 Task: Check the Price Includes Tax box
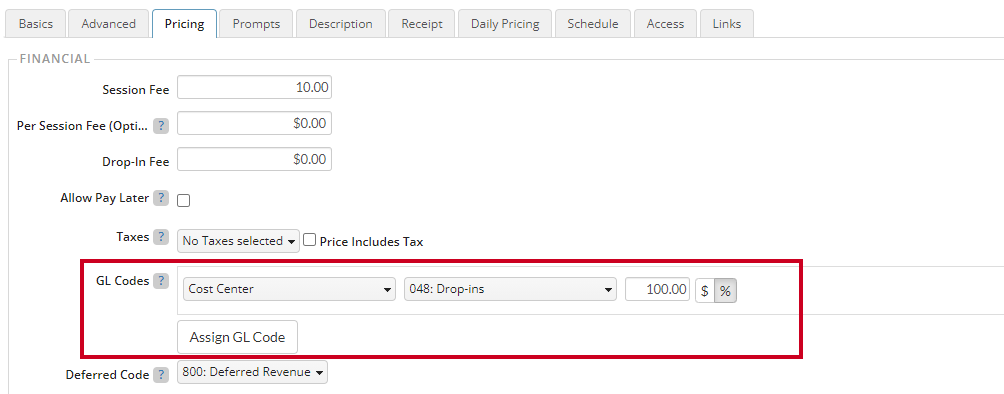pyautogui.click(x=310, y=240)
